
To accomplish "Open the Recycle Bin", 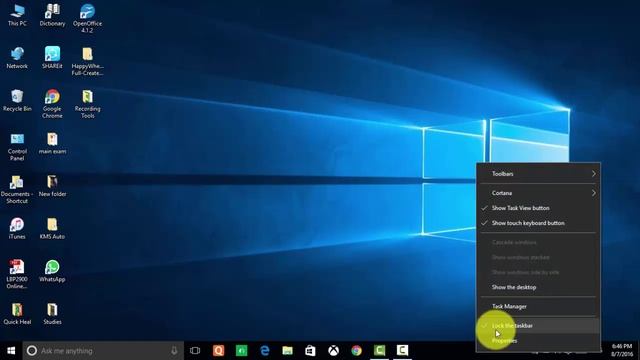I will [x=17, y=101].
